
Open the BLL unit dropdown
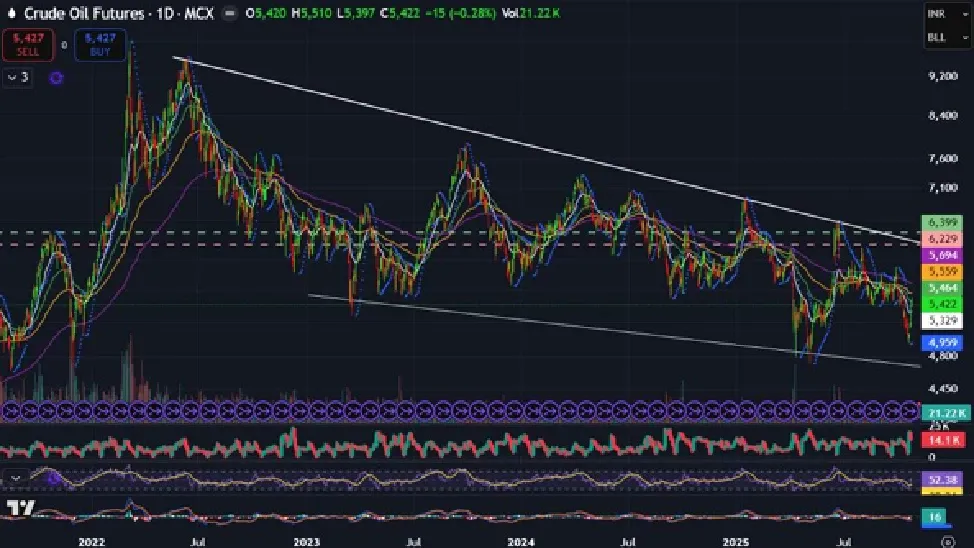(947, 37)
